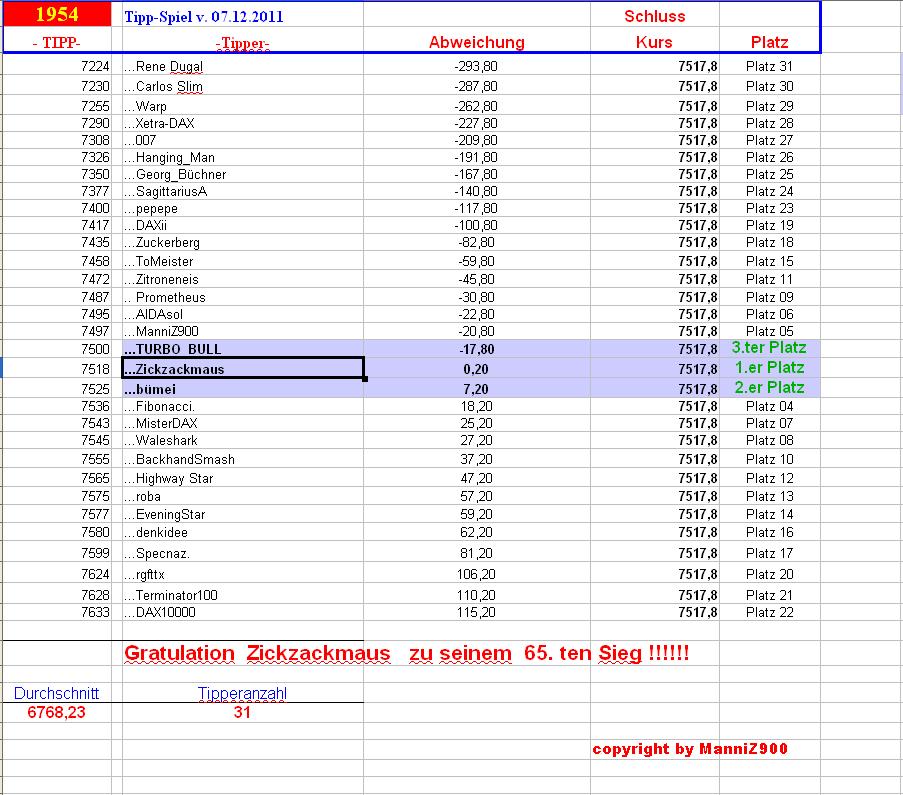Select the Zitroneneis cell

242,279
